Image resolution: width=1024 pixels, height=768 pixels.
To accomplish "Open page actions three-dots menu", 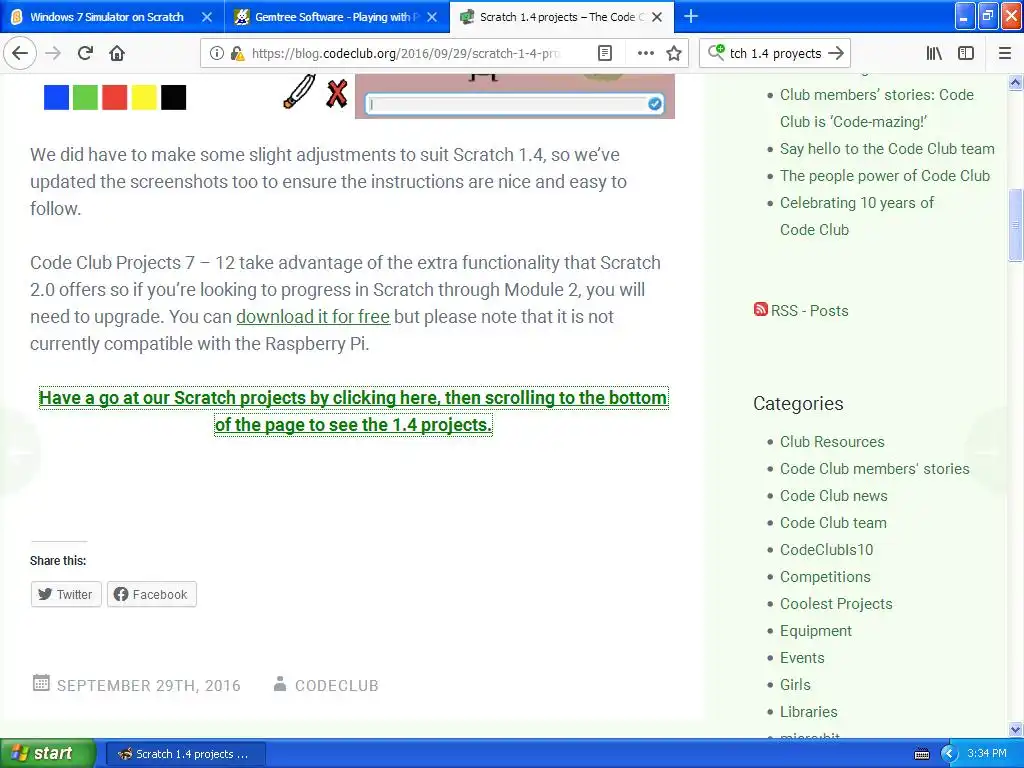I will pyautogui.click(x=645, y=53).
